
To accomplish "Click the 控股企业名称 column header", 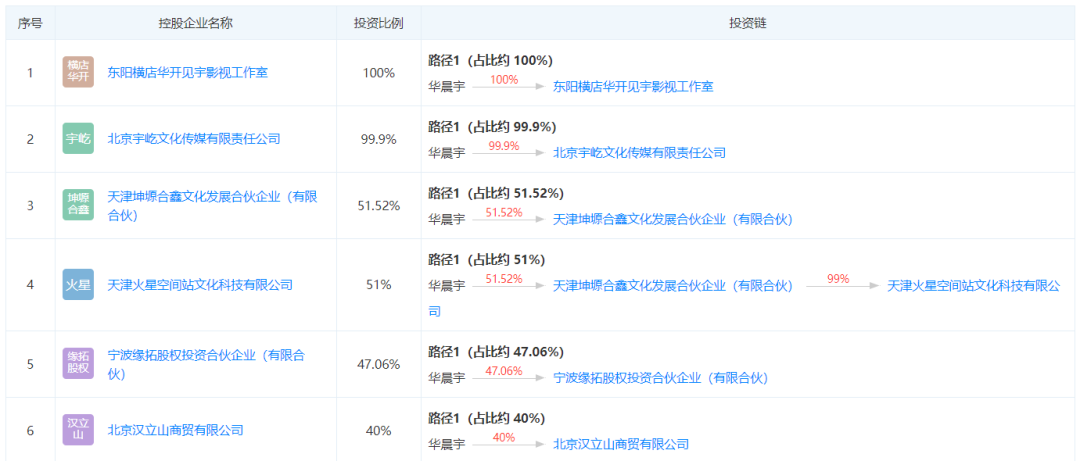I will click(196, 23).
